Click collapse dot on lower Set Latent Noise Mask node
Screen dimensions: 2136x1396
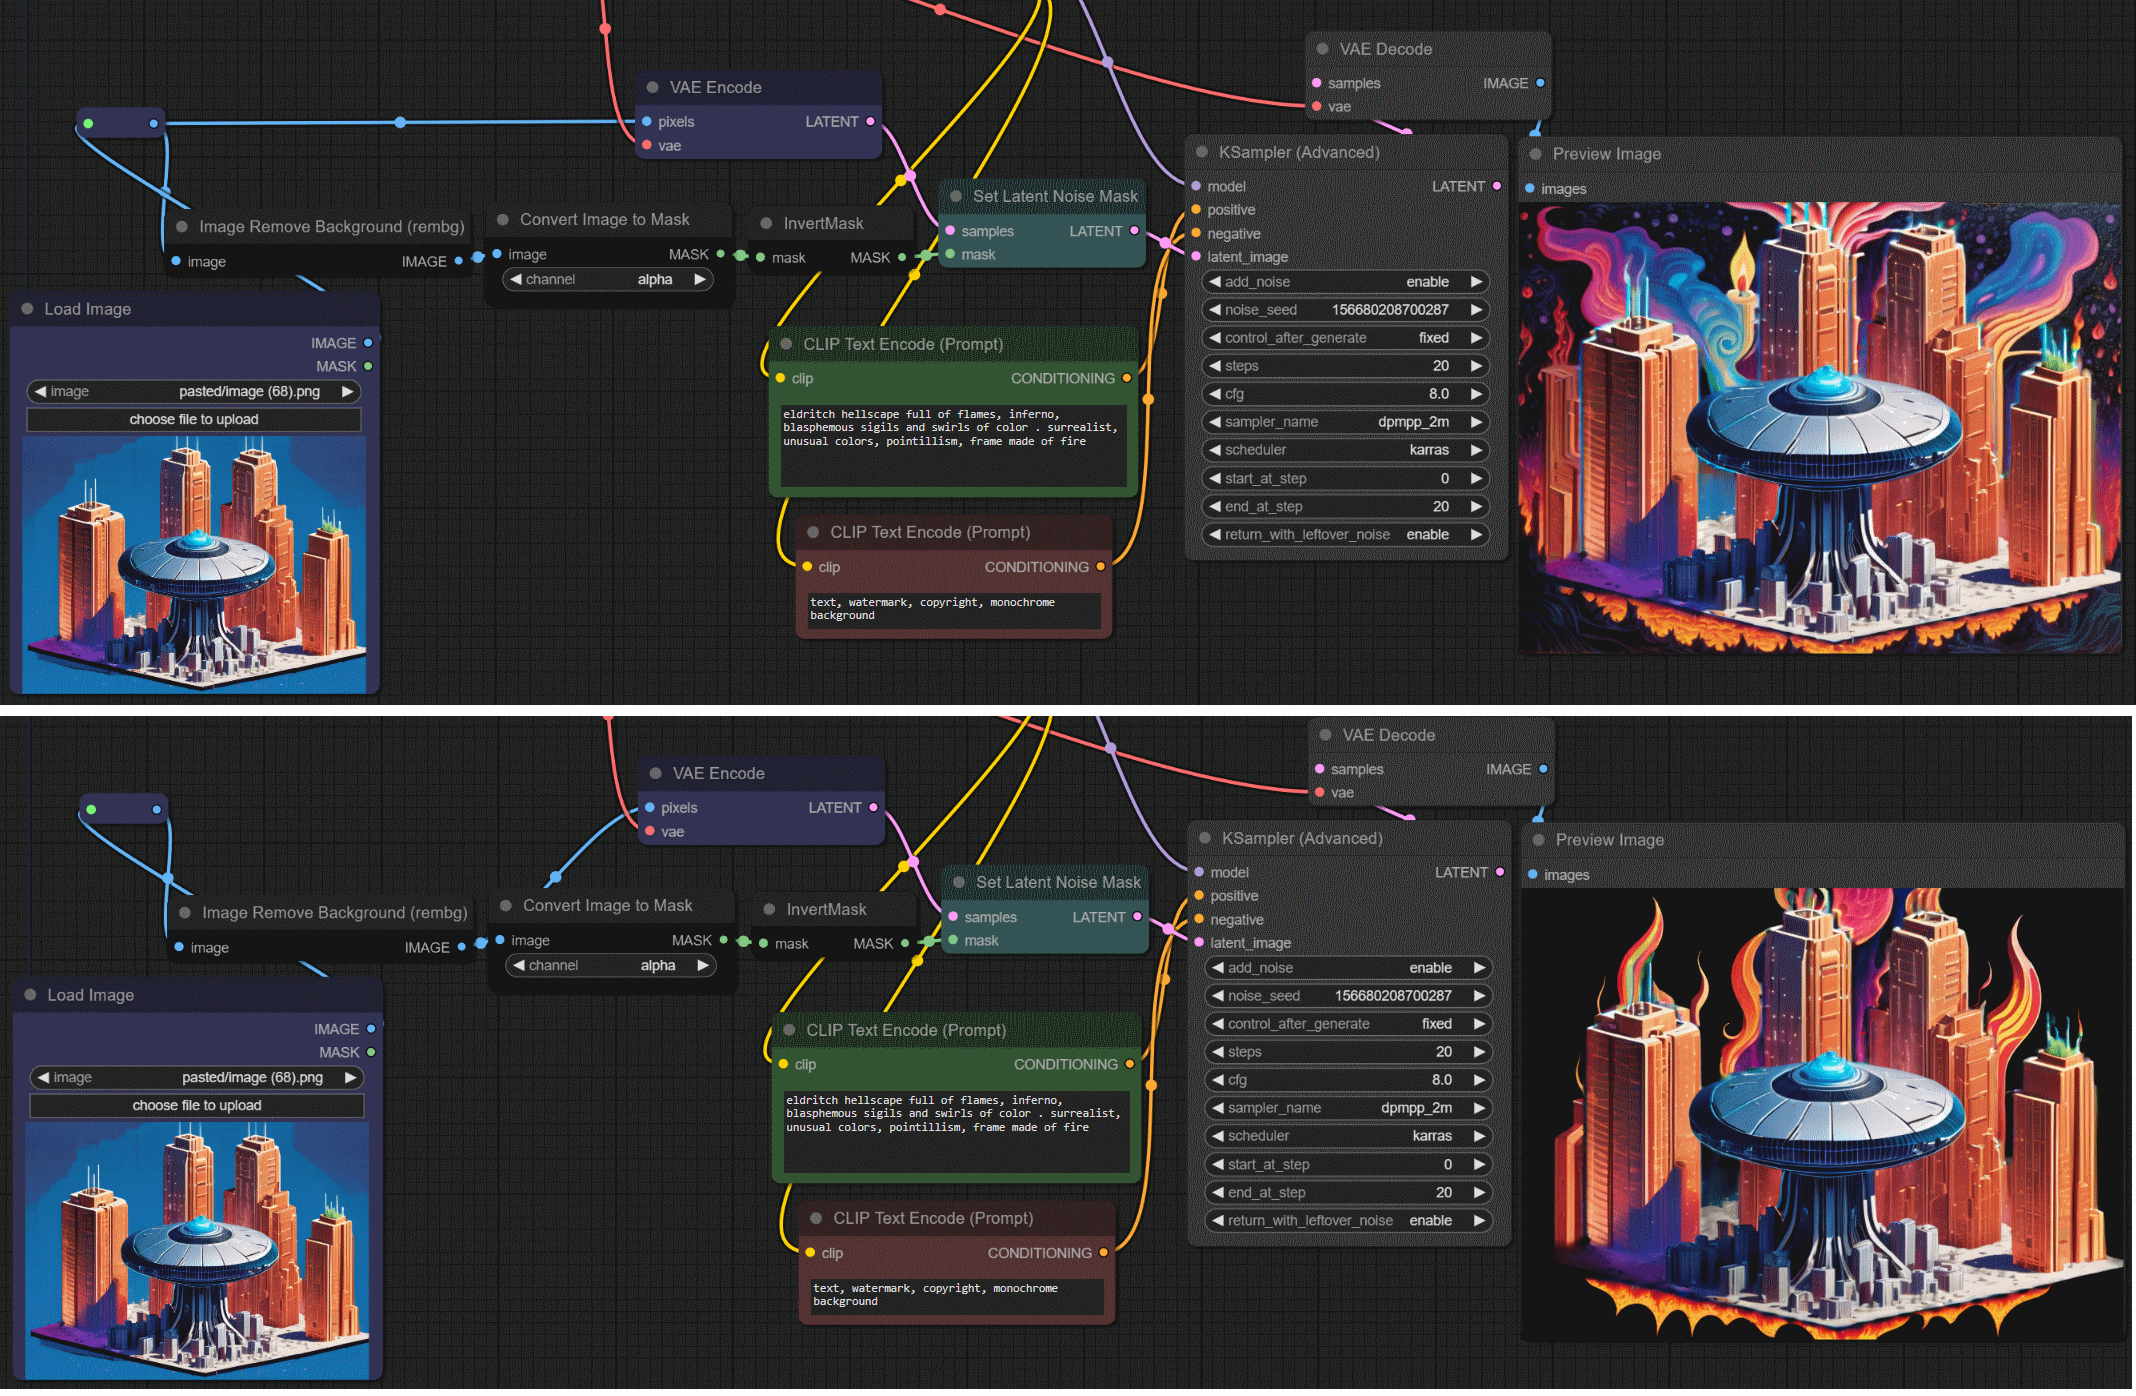click(959, 882)
